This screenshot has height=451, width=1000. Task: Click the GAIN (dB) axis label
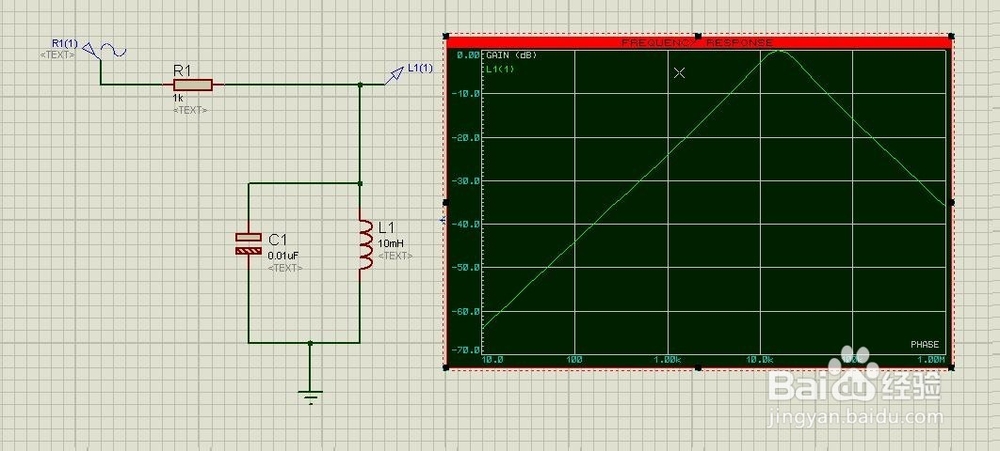pos(511,55)
